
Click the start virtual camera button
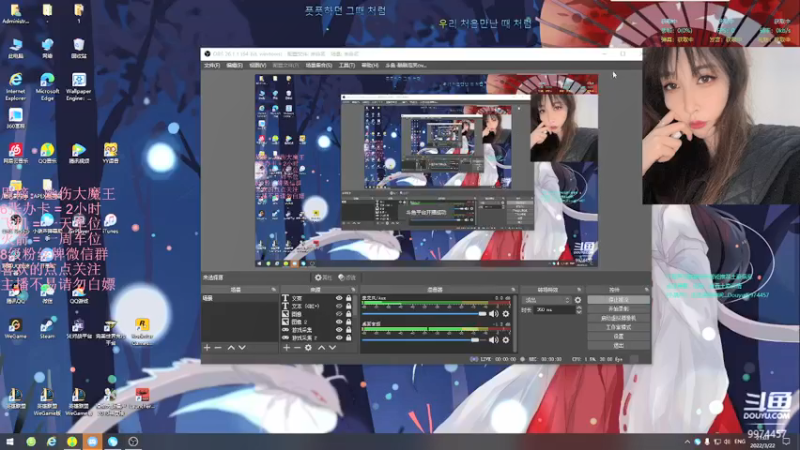tap(618, 318)
